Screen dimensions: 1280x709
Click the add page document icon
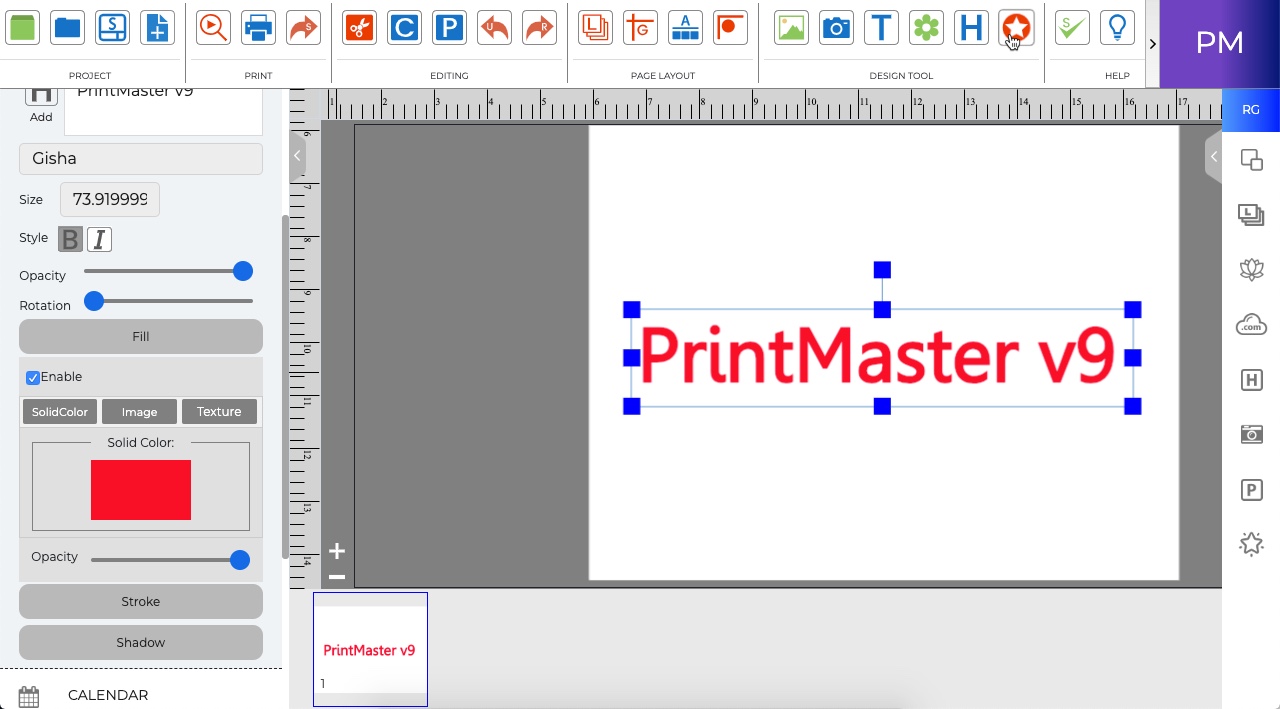[x=157, y=28]
